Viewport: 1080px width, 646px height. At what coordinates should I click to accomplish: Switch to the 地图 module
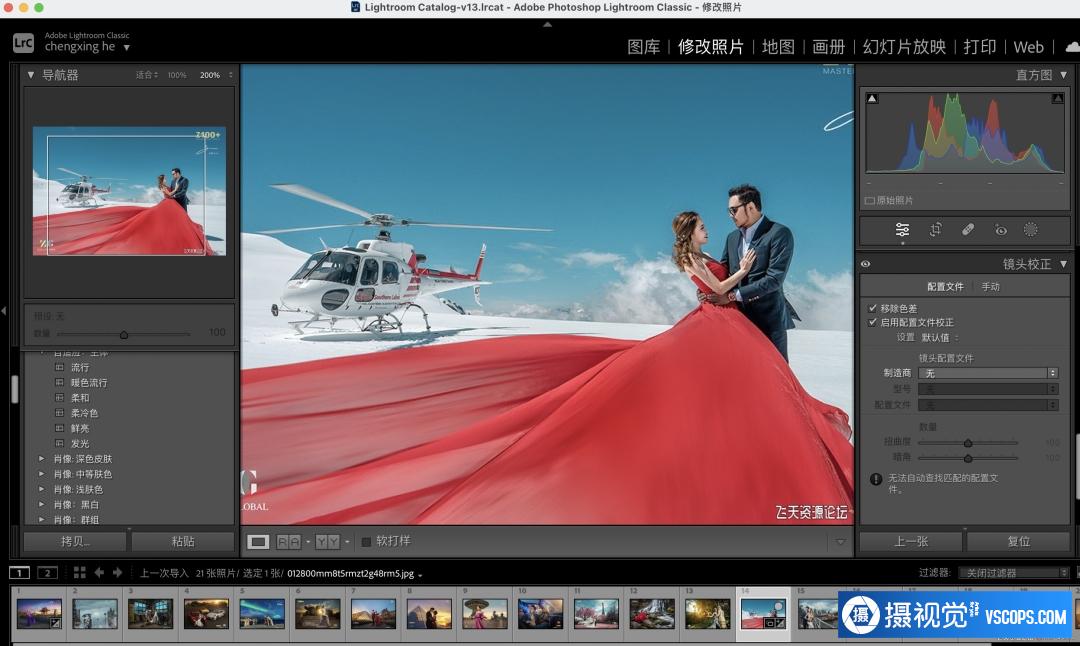(778, 47)
